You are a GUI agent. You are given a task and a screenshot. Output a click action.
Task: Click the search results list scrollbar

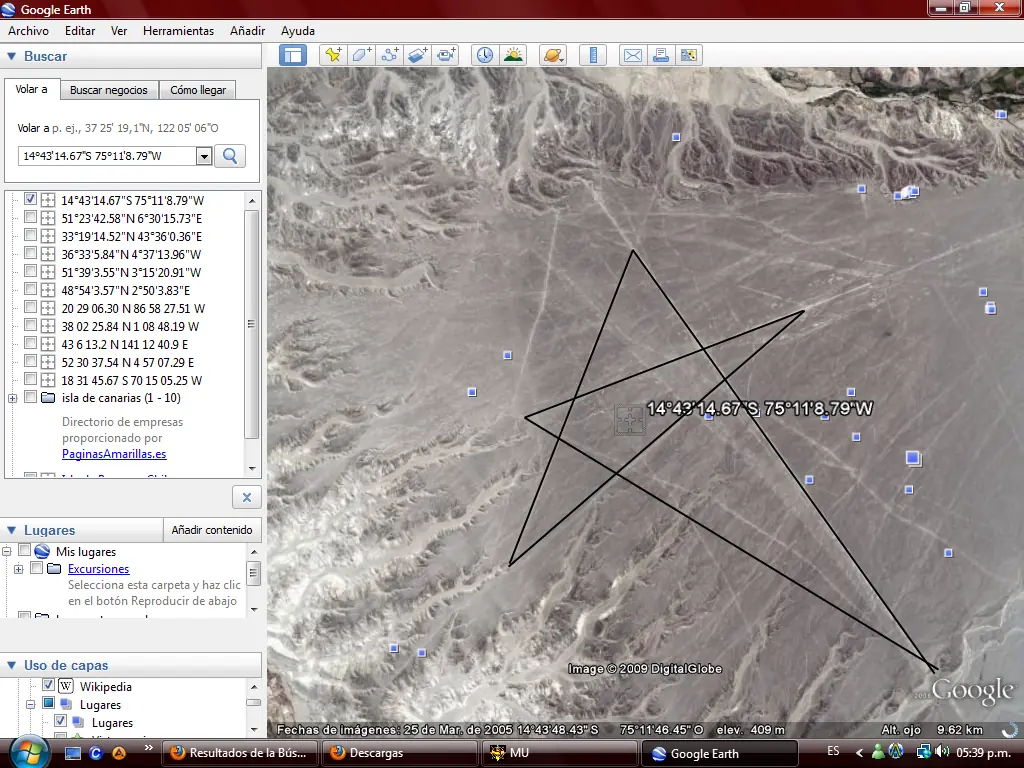click(251, 324)
